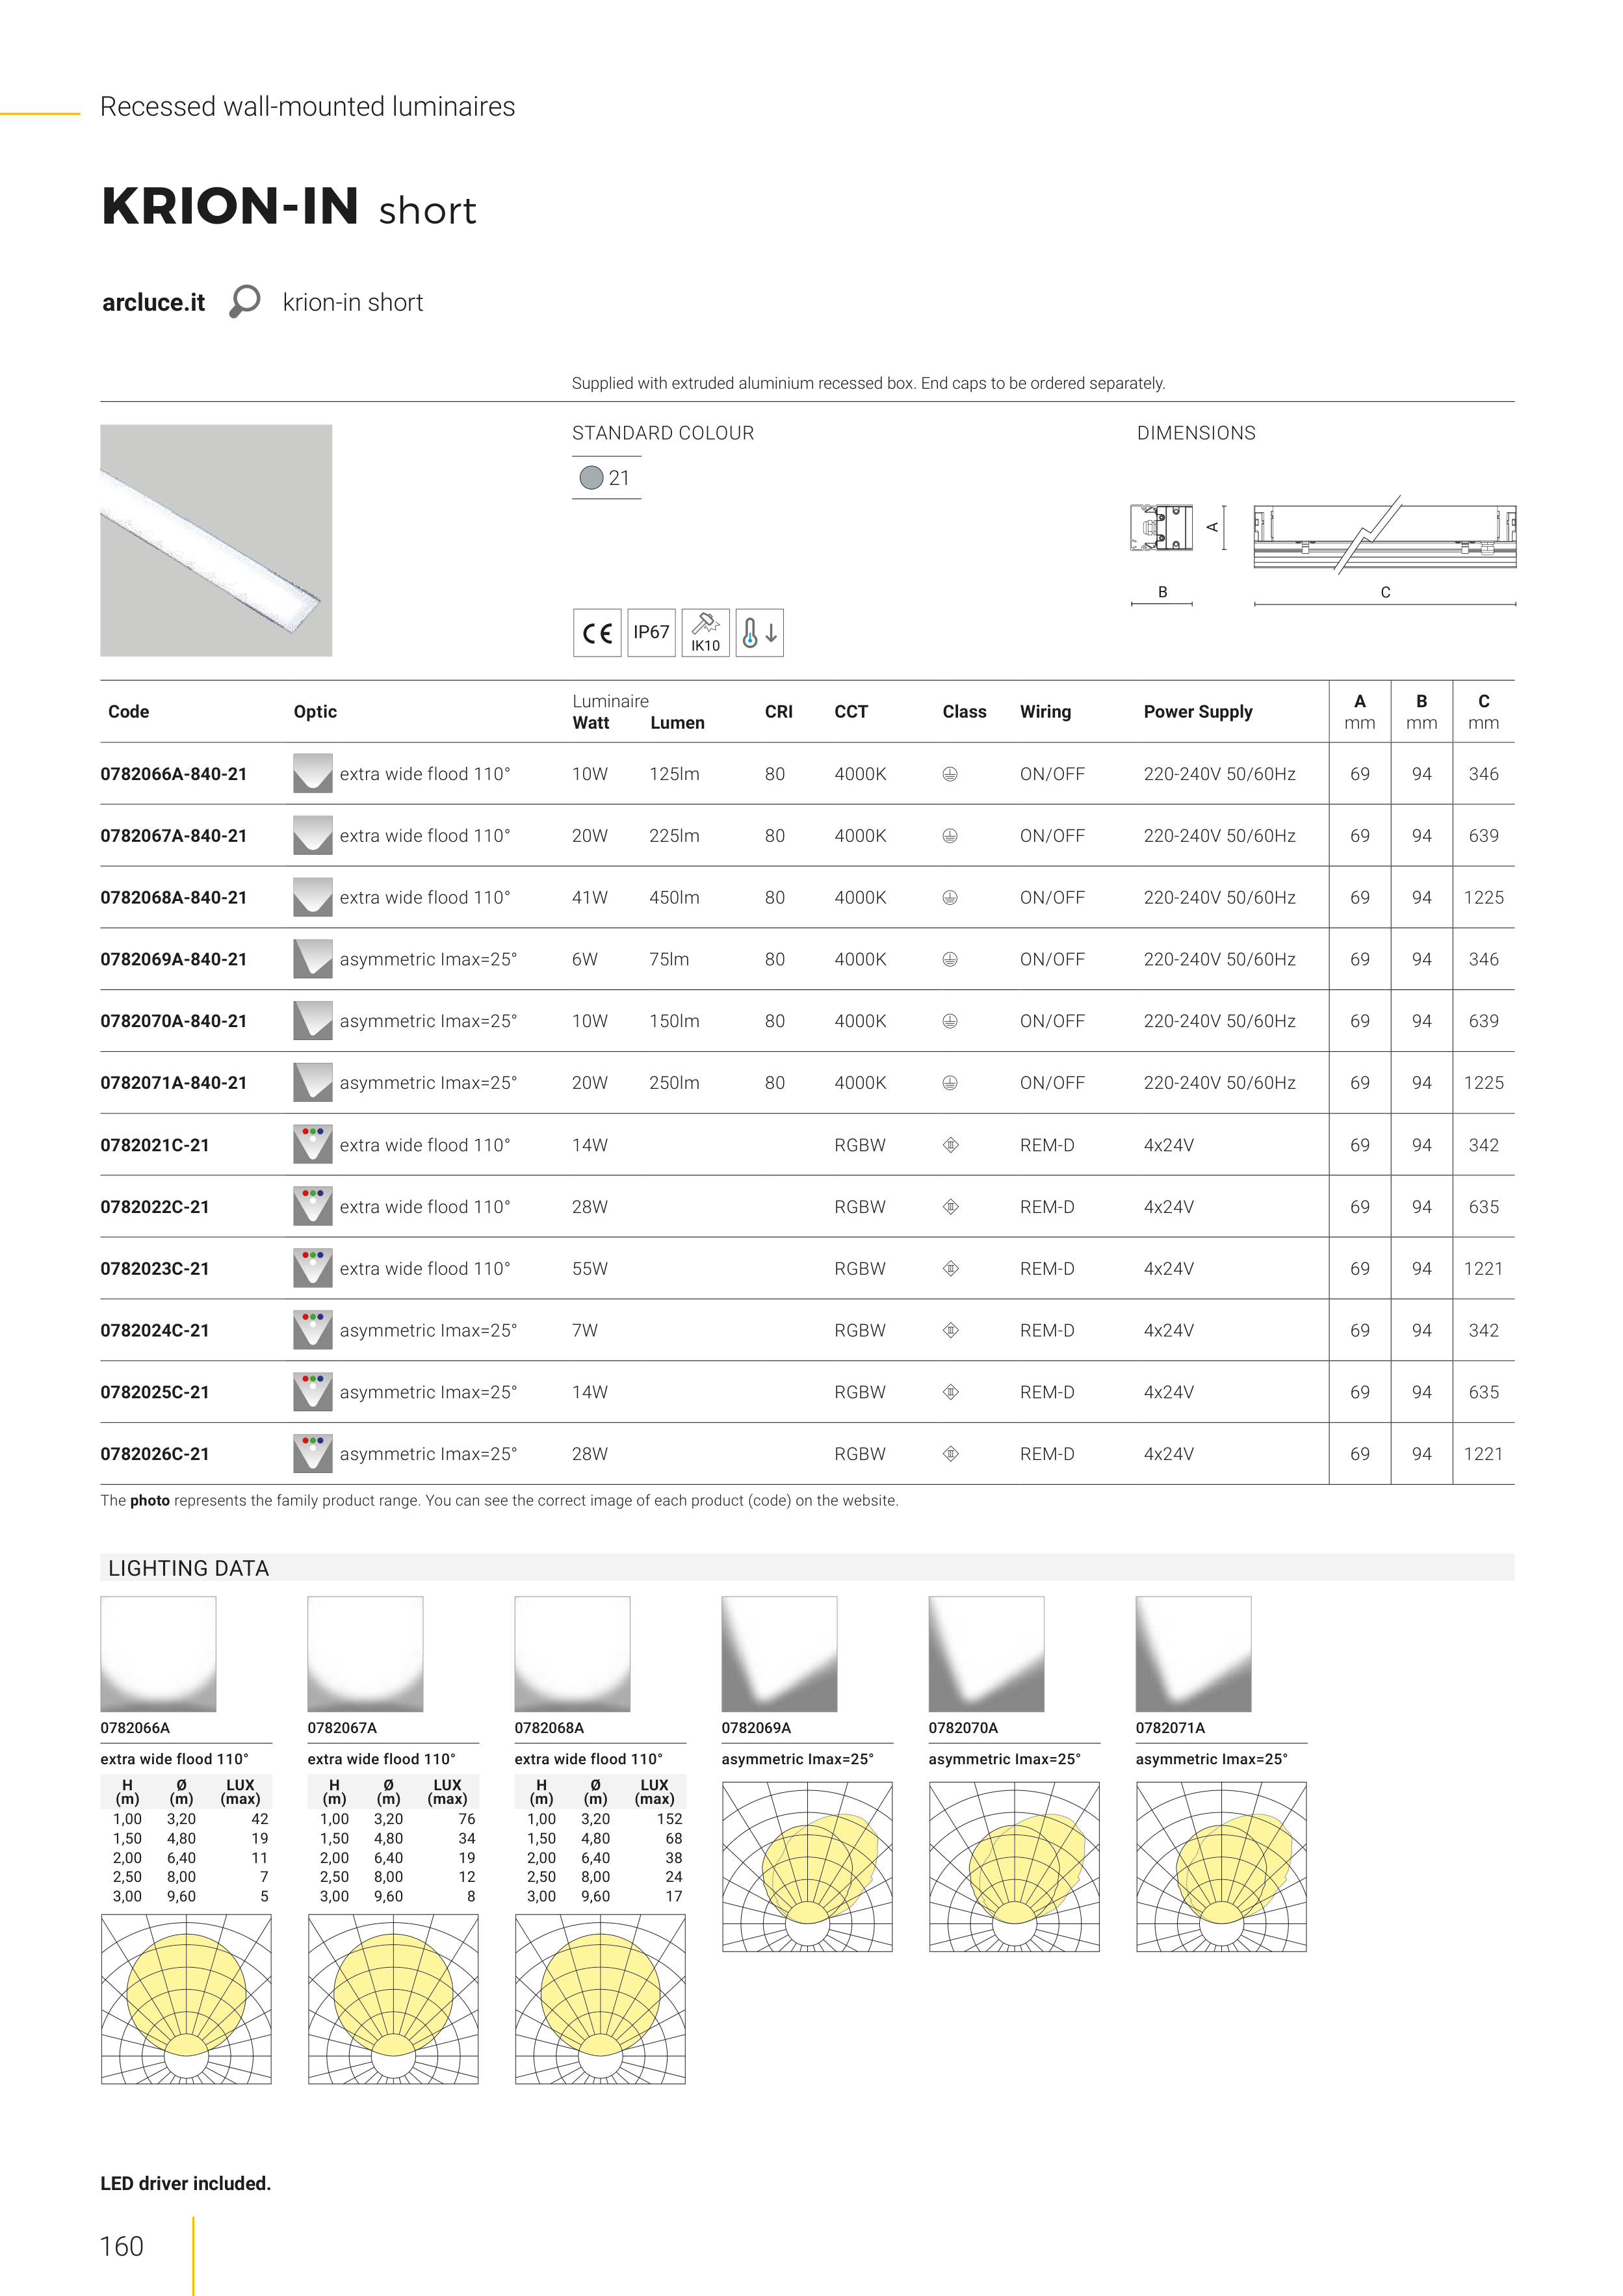This screenshot has height=2296, width=1623.
Task: Click optic icon for code 0782066A-840-21
Action: point(312,774)
